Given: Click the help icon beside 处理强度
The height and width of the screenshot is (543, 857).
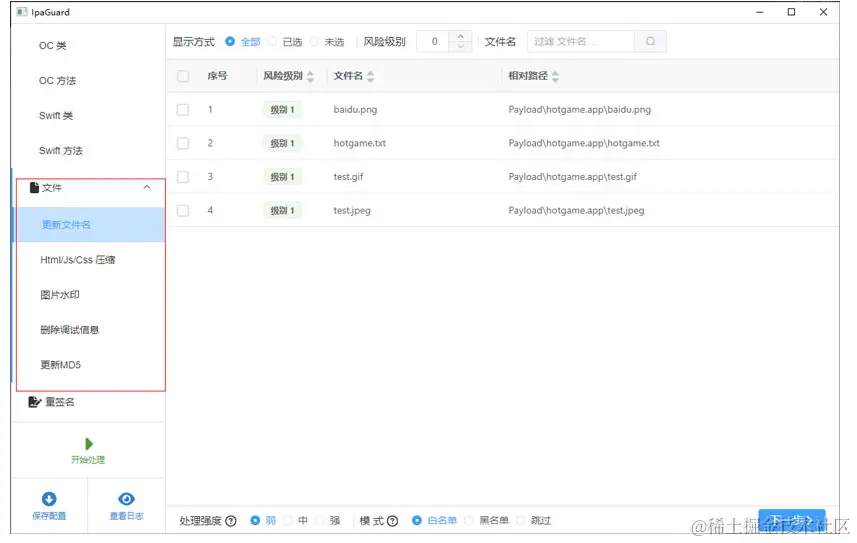Looking at the screenshot, I should (231, 521).
